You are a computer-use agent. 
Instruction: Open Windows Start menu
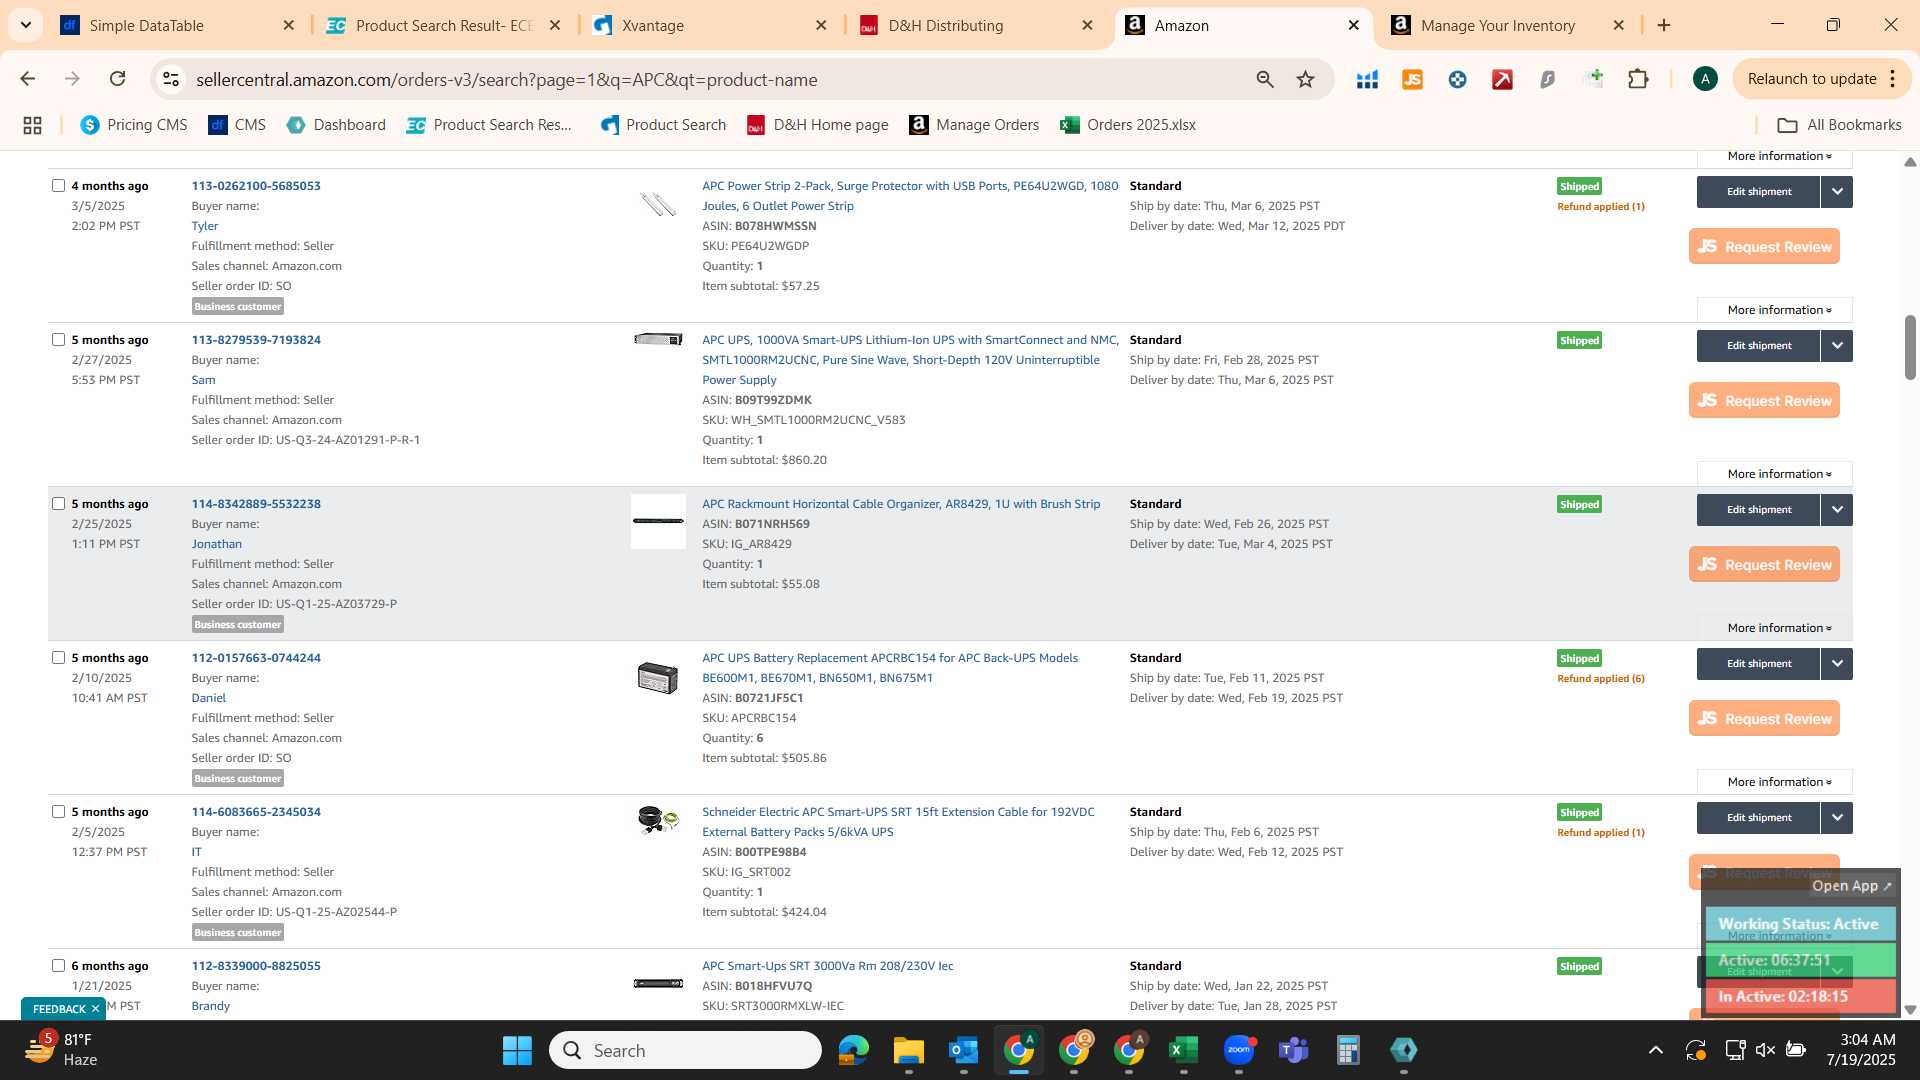coord(517,1050)
